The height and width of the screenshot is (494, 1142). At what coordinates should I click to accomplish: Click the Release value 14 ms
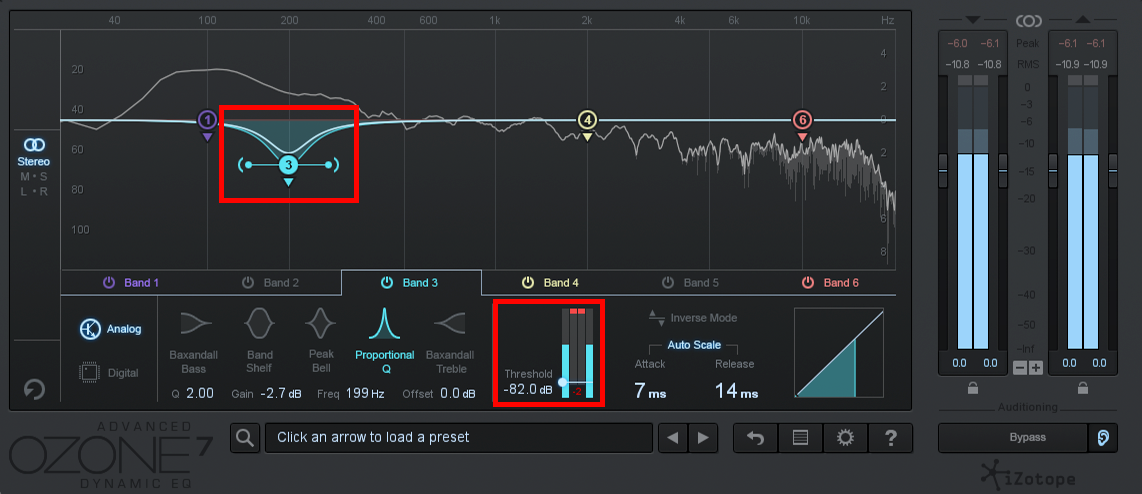coord(736,391)
